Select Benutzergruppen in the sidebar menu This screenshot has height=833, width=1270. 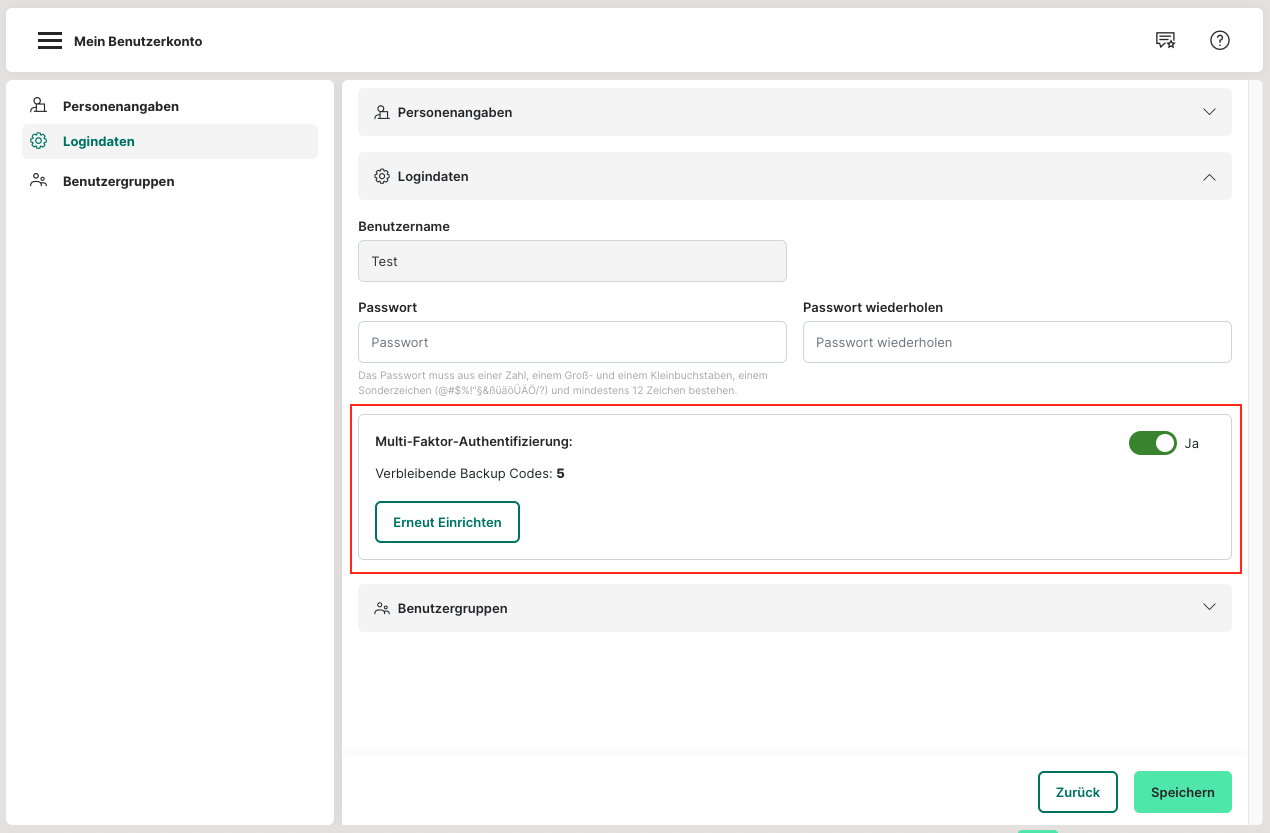pos(118,181)
